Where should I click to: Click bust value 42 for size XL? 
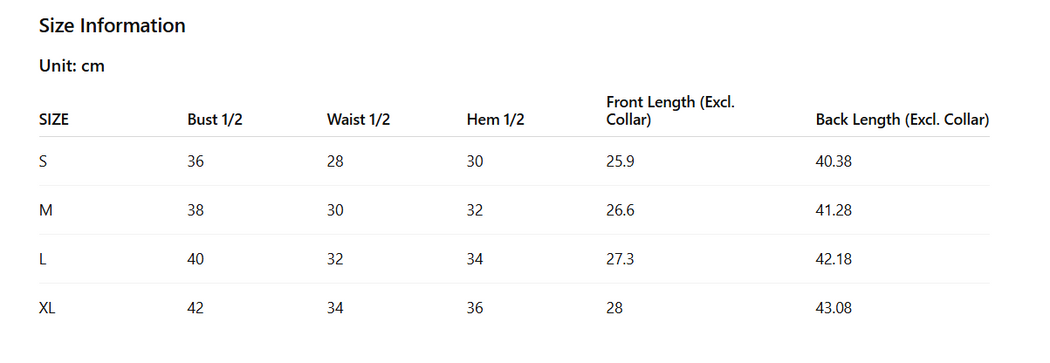196,308
